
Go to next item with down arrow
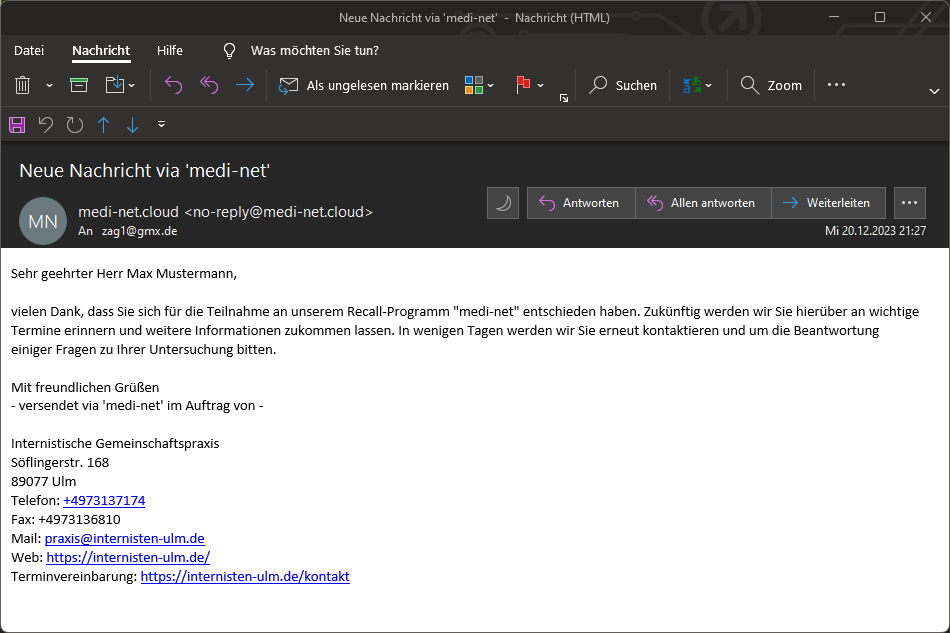(132, 125)
